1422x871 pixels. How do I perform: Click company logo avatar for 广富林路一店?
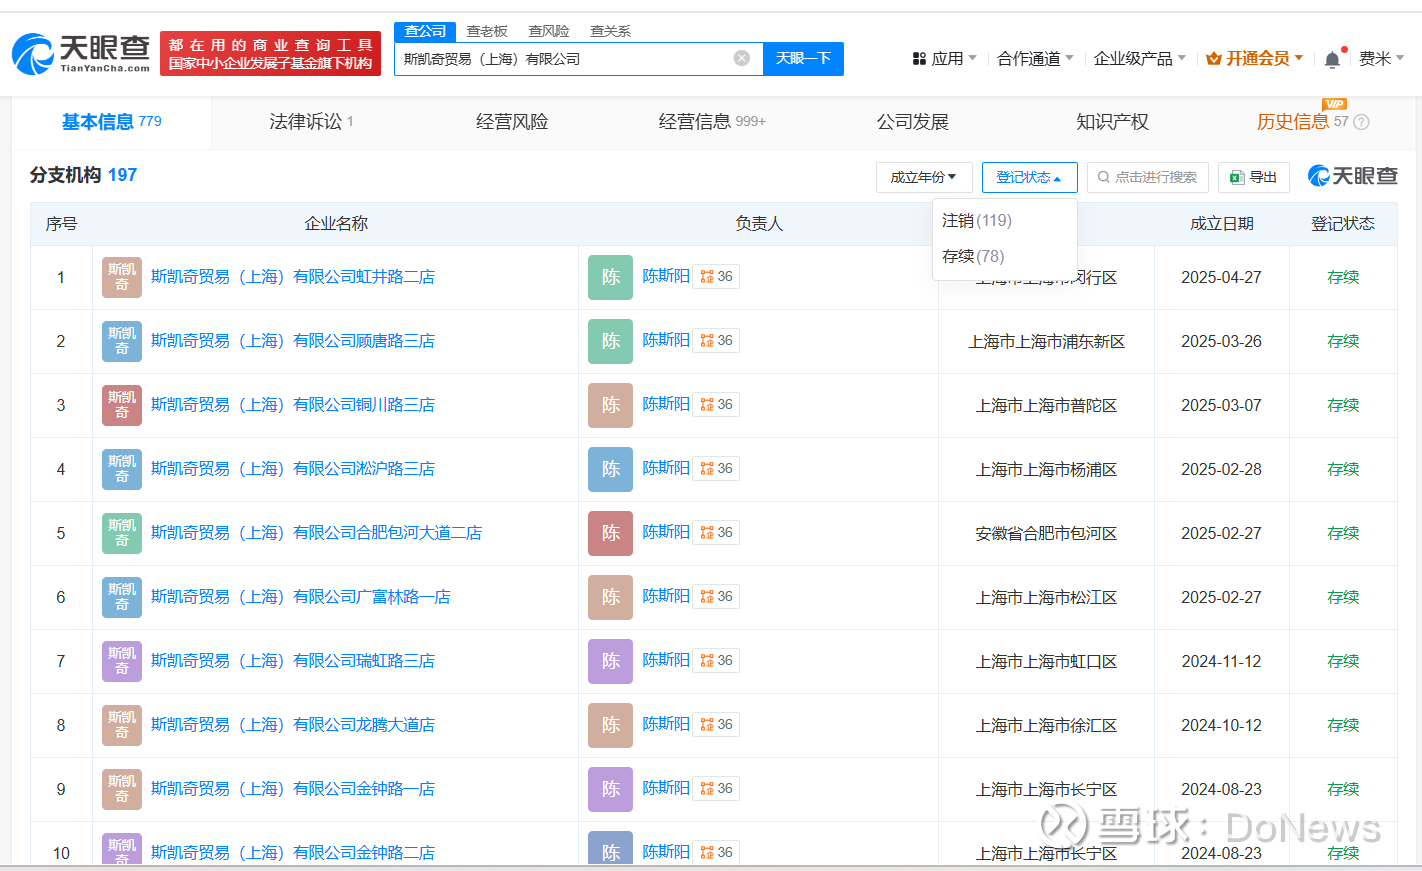pos(122,597)
